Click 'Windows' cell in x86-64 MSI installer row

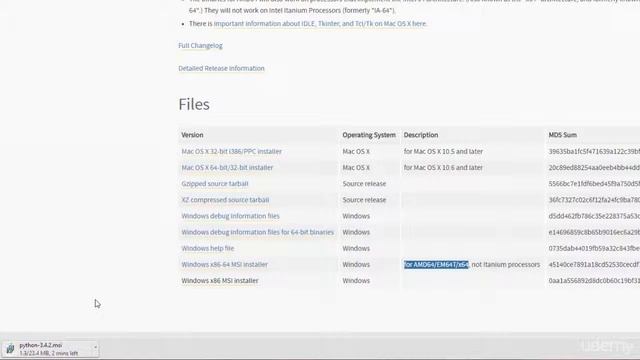(x=356, y=264)
